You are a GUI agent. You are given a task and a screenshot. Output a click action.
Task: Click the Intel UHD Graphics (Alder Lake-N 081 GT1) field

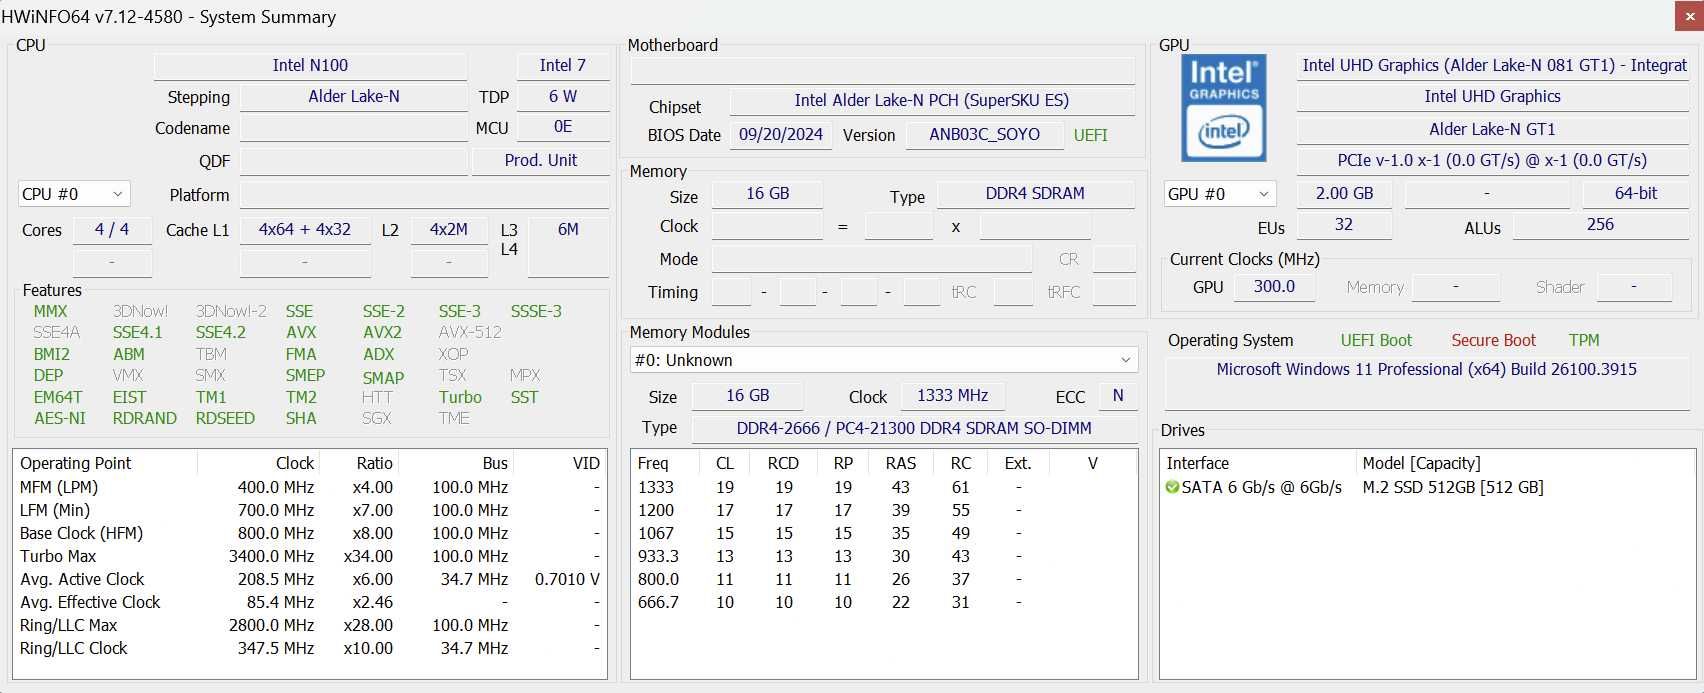pyautogui.click(x=1493, y=65)
